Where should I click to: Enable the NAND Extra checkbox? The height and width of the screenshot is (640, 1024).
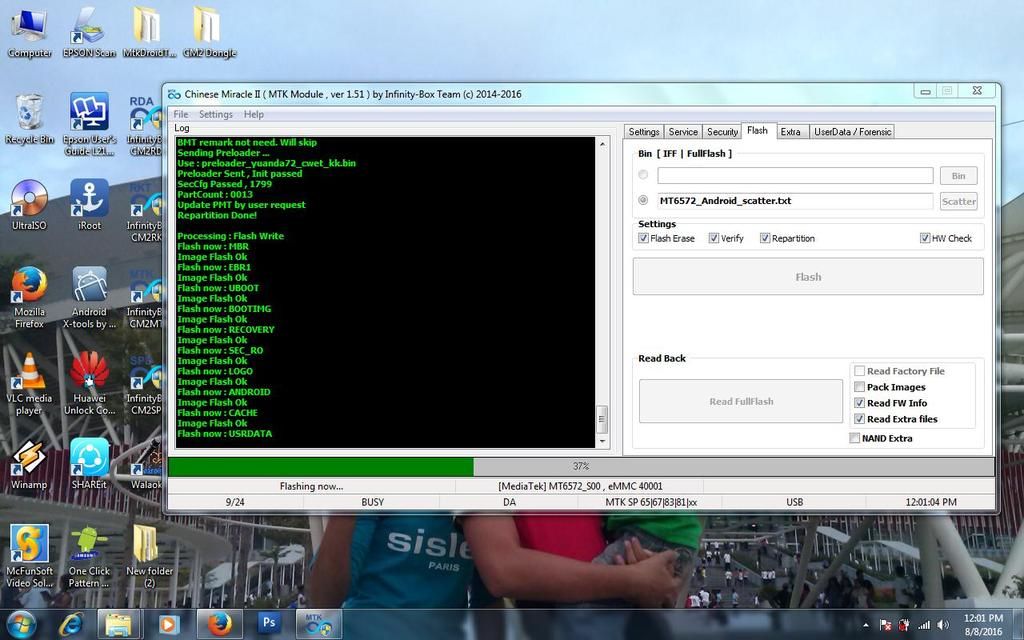pos(854,438)
